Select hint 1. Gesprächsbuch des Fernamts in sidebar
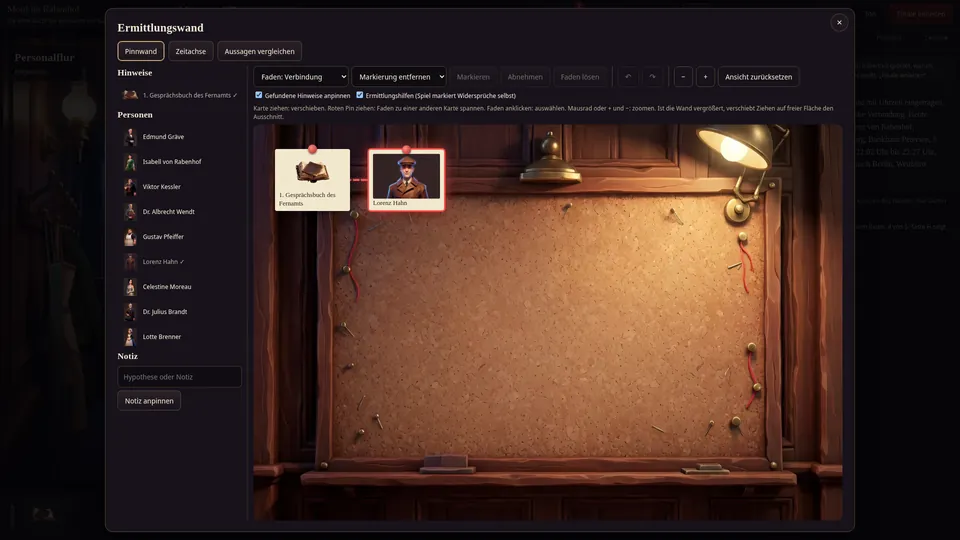 point(180,95)
